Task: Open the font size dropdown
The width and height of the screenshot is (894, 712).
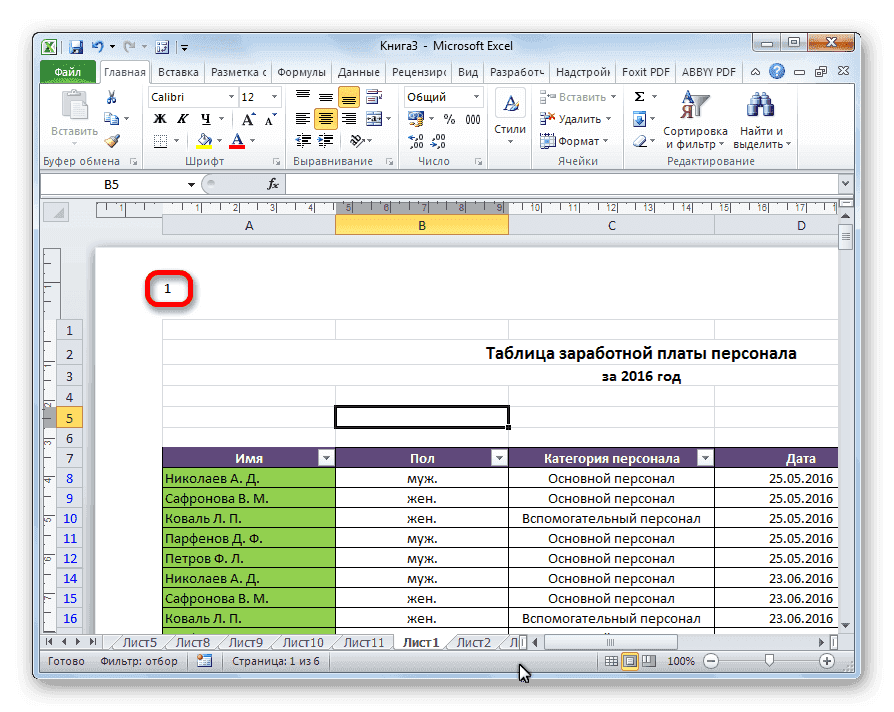Action: tap(272, 97)
